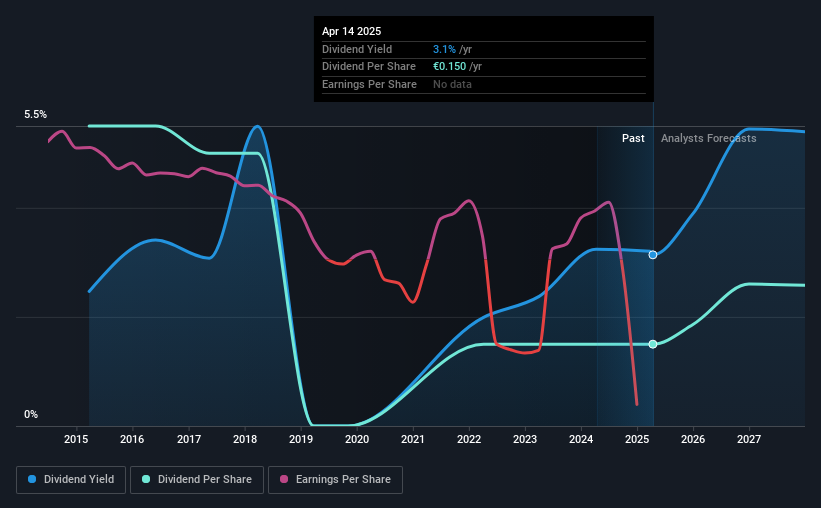Click the 2020 x-axis label
Screen dimensions: 821x508
(x=357, y=439)
